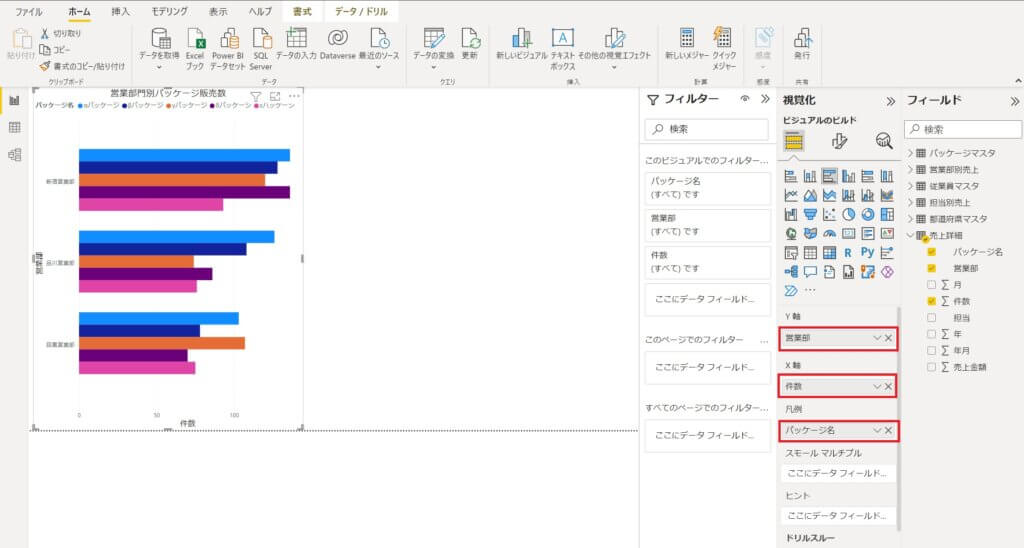The image size is (1024, 548).
Task: Create a new measure (新しいメジャー)
Action: [686, 44]
